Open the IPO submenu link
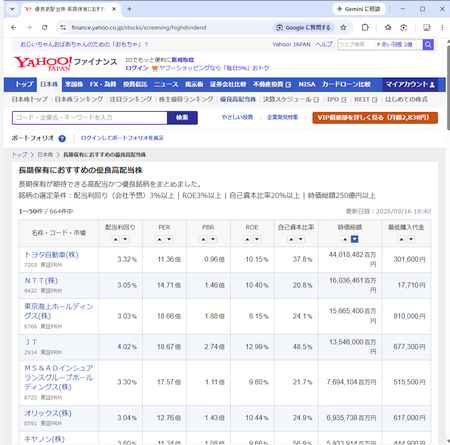450x445 pixels. click(336, 99)
